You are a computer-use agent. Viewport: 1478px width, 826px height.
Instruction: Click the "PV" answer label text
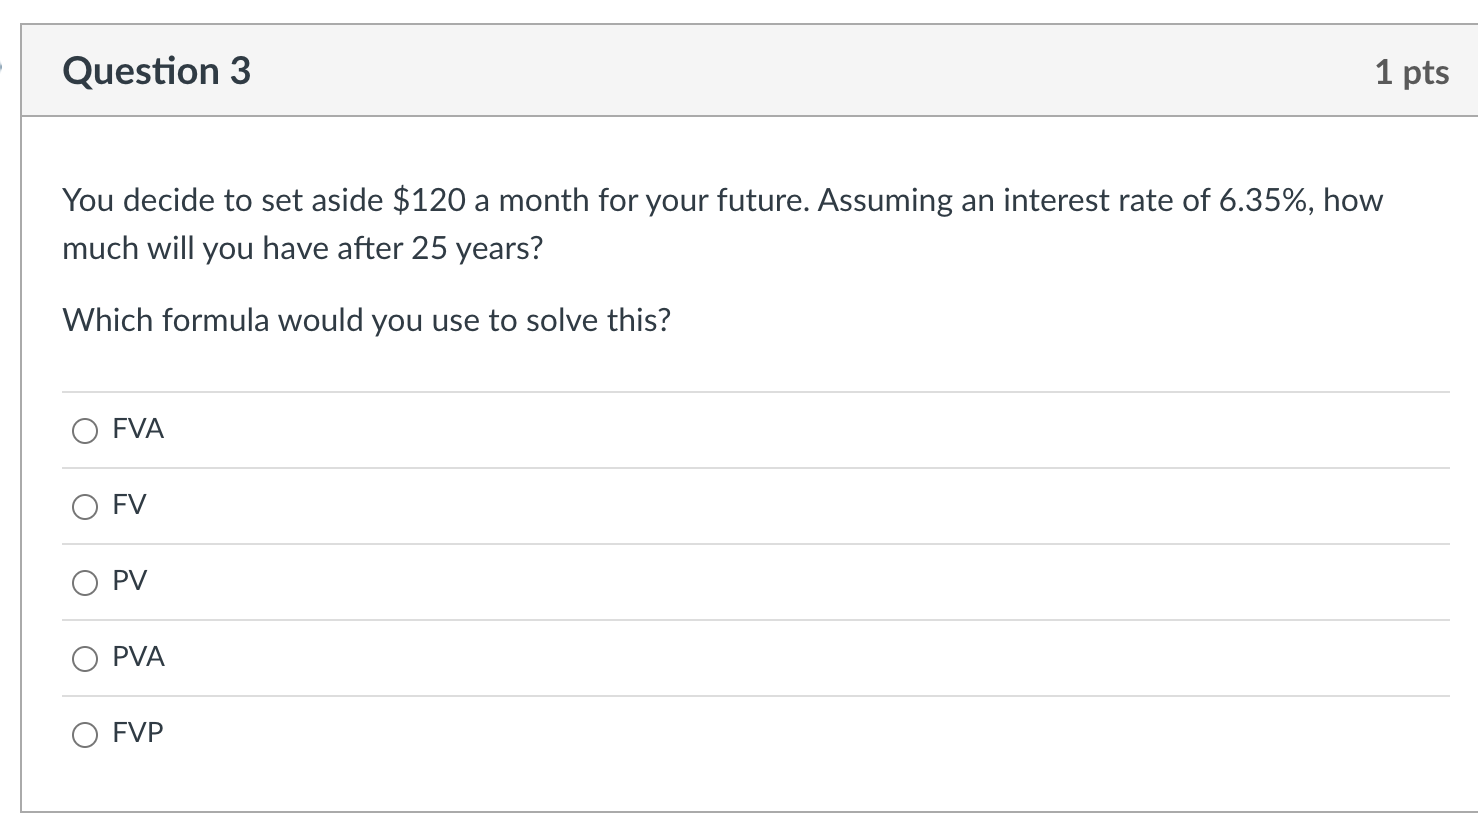point(129,581)
